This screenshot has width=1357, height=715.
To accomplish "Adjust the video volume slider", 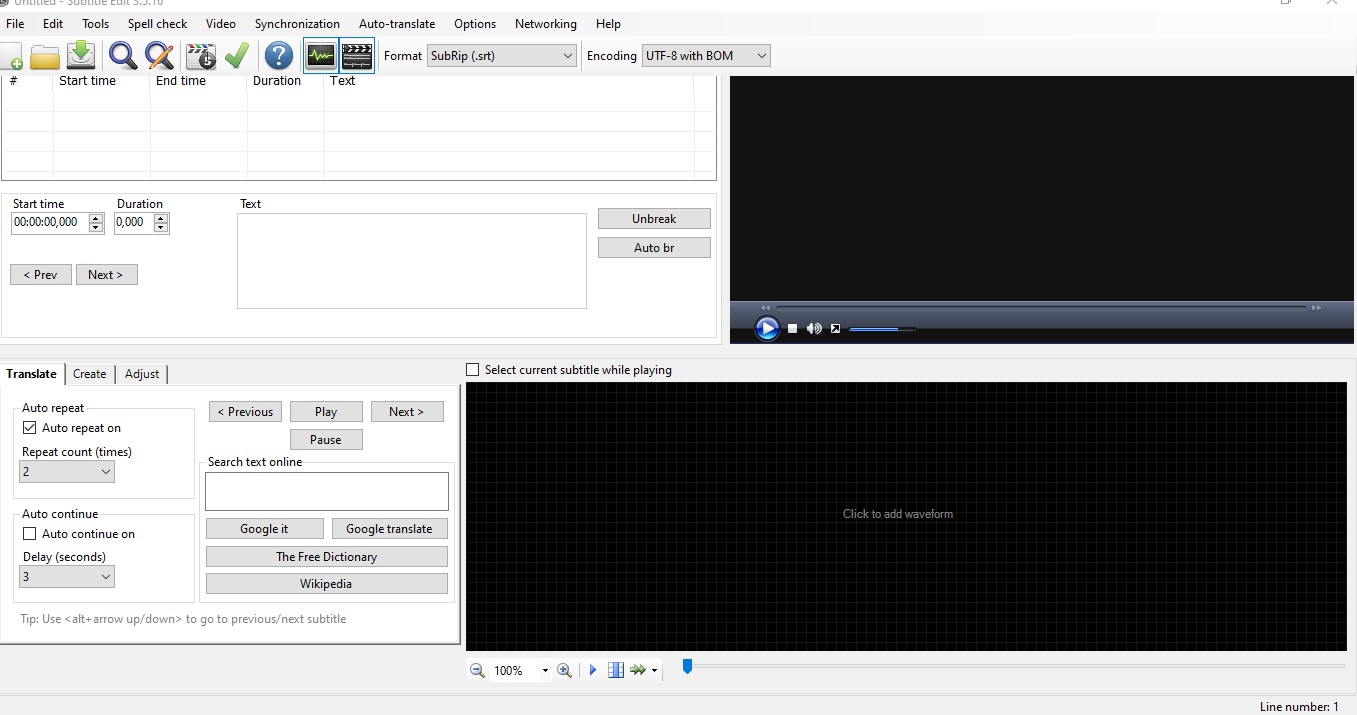I will (x=881, y=328).
